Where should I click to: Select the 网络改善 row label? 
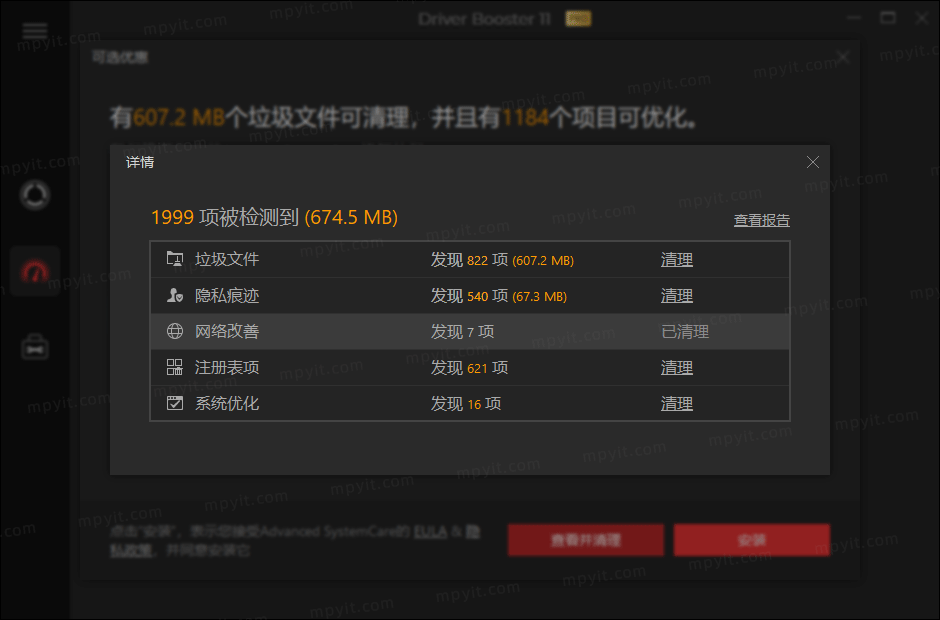(x=227, y=331)
